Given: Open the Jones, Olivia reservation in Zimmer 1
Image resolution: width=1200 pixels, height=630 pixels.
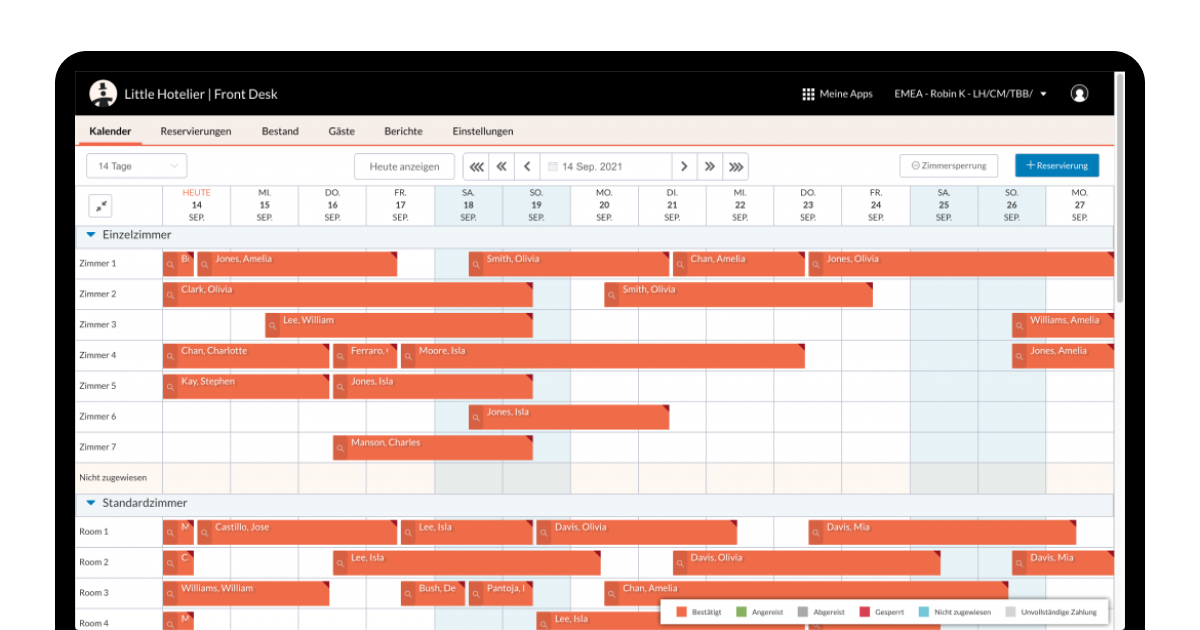Looking at the screenshot, I should pos(961,265).
